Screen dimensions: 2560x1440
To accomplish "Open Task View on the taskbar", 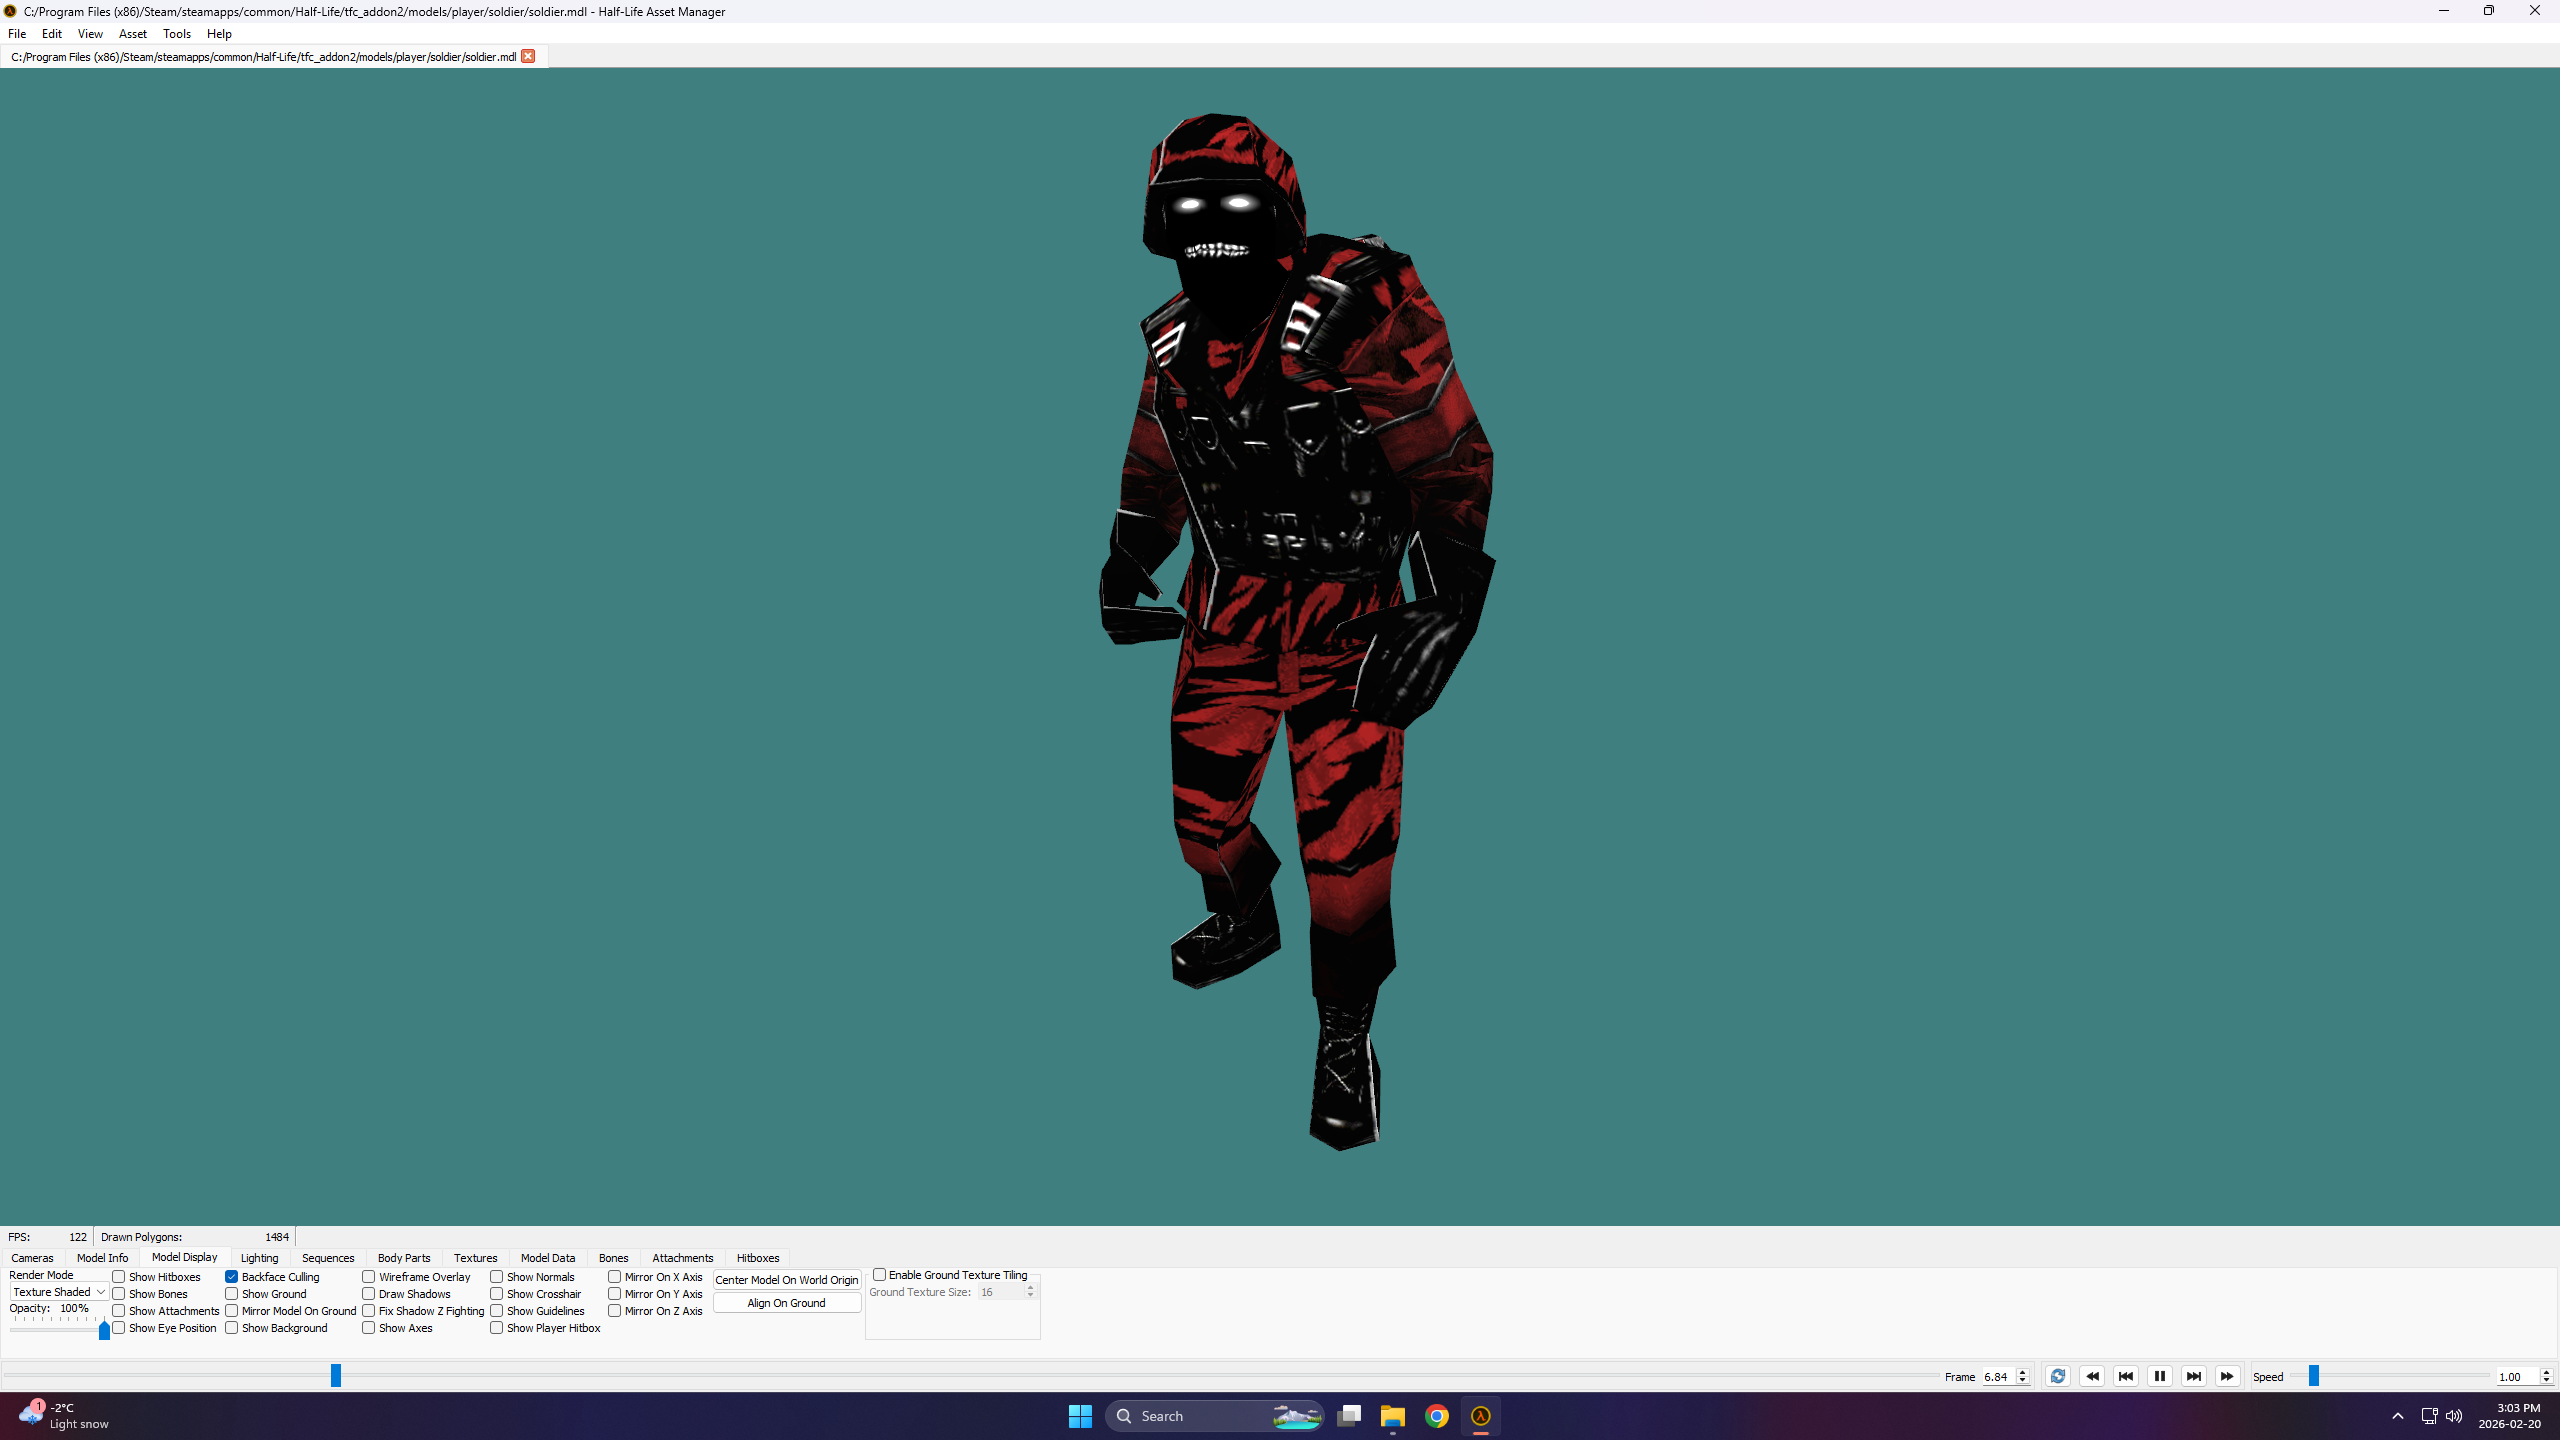I will 1349,1416.
